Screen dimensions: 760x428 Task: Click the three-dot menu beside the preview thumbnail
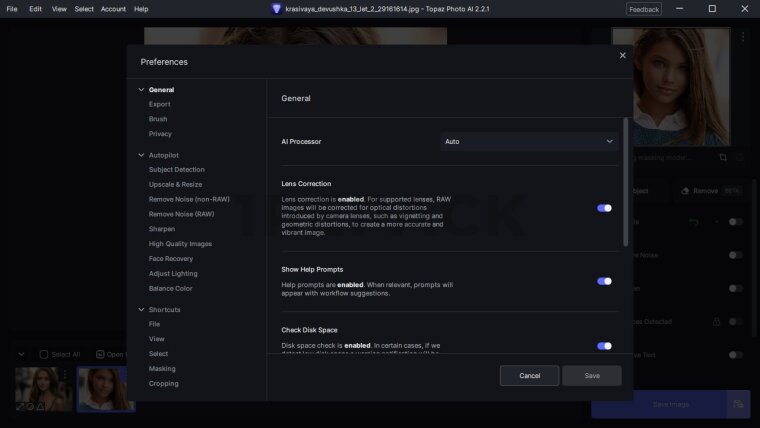coord(743,37)
